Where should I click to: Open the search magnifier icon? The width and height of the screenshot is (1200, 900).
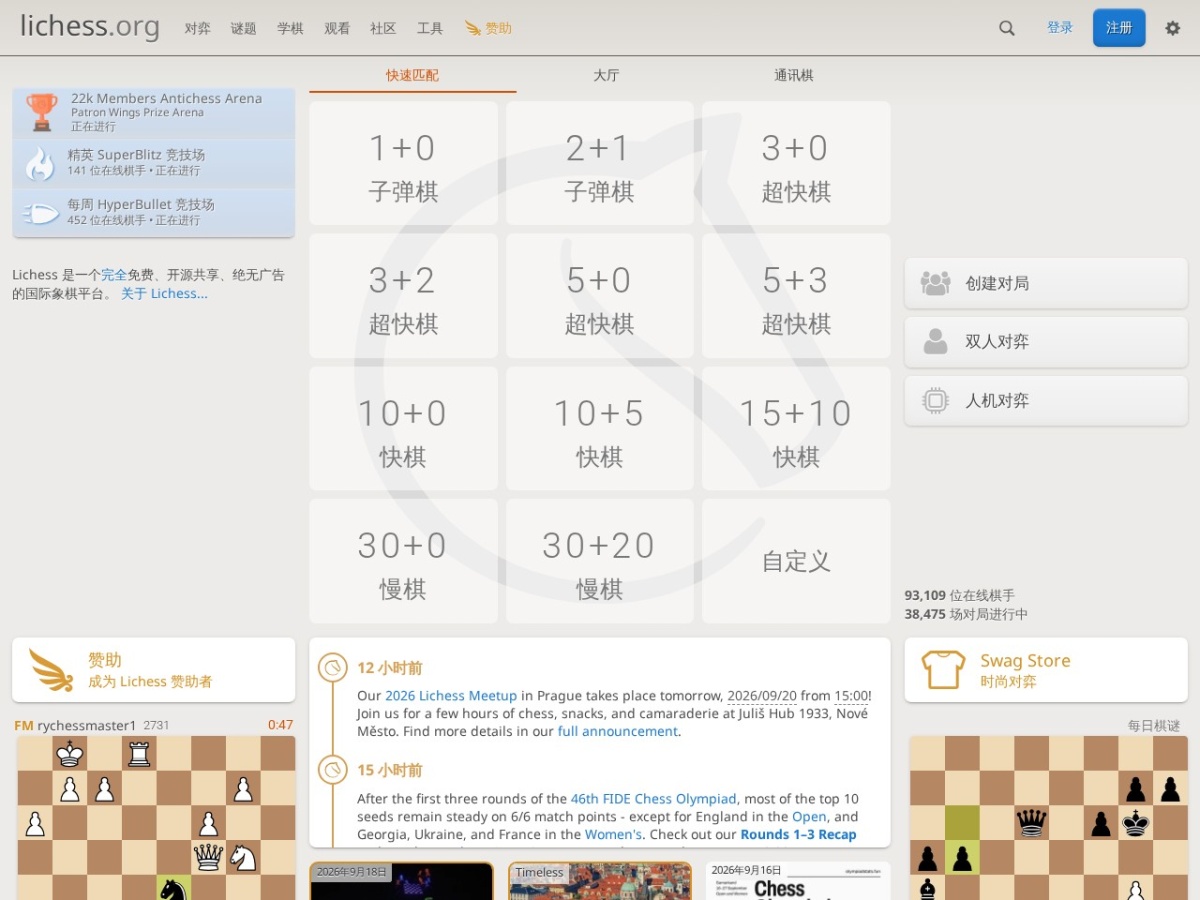(x=1007, y=28)
